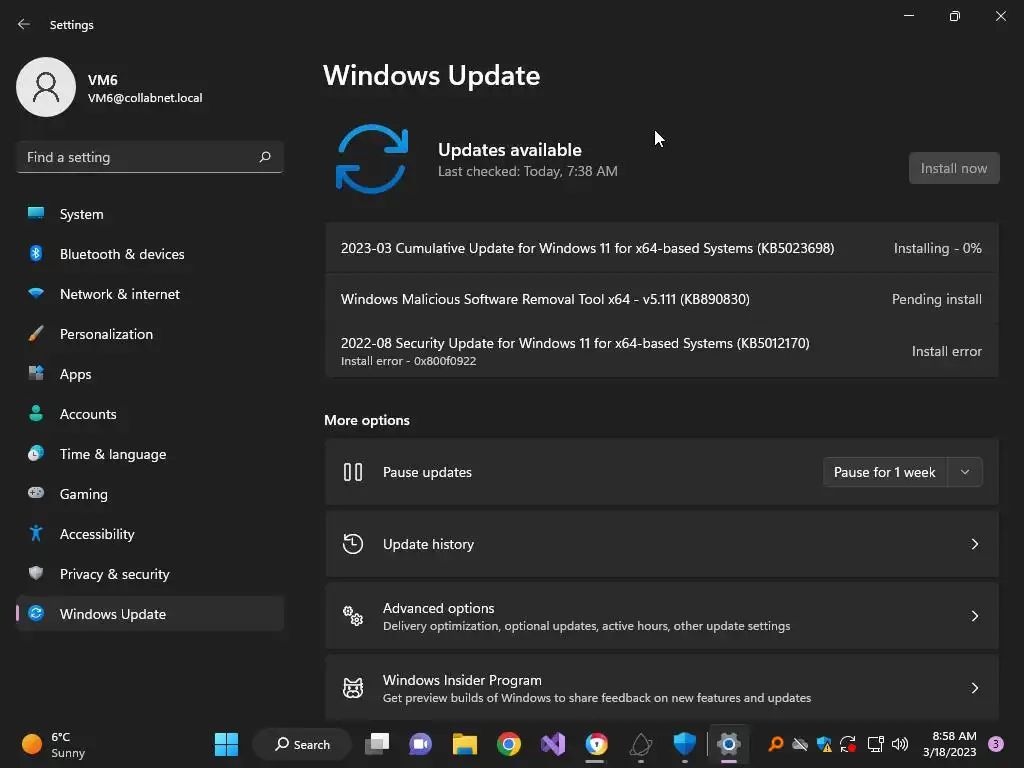Focus the Find a setting search box
Image resolution: width=1024 pixels, height=768 pixels.
150,157
